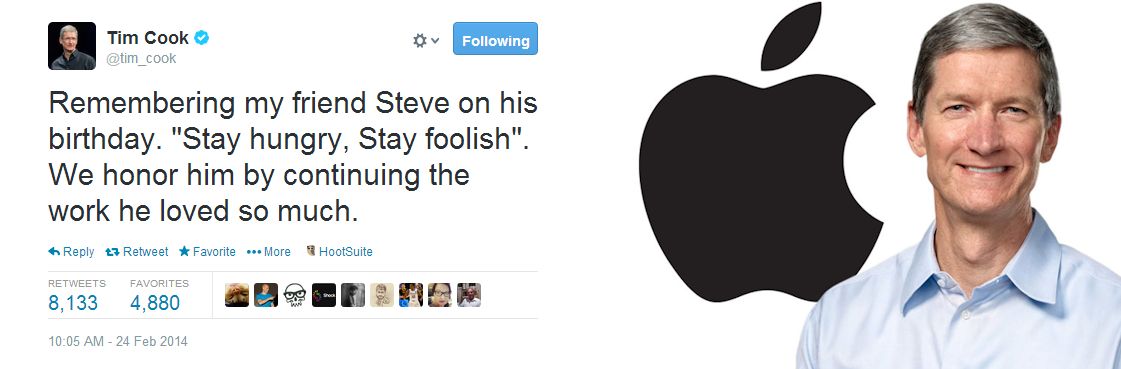Click the blue verified badge beside Tim Cook
Viewport: 1121px width, 369px height.
point(202,38)
